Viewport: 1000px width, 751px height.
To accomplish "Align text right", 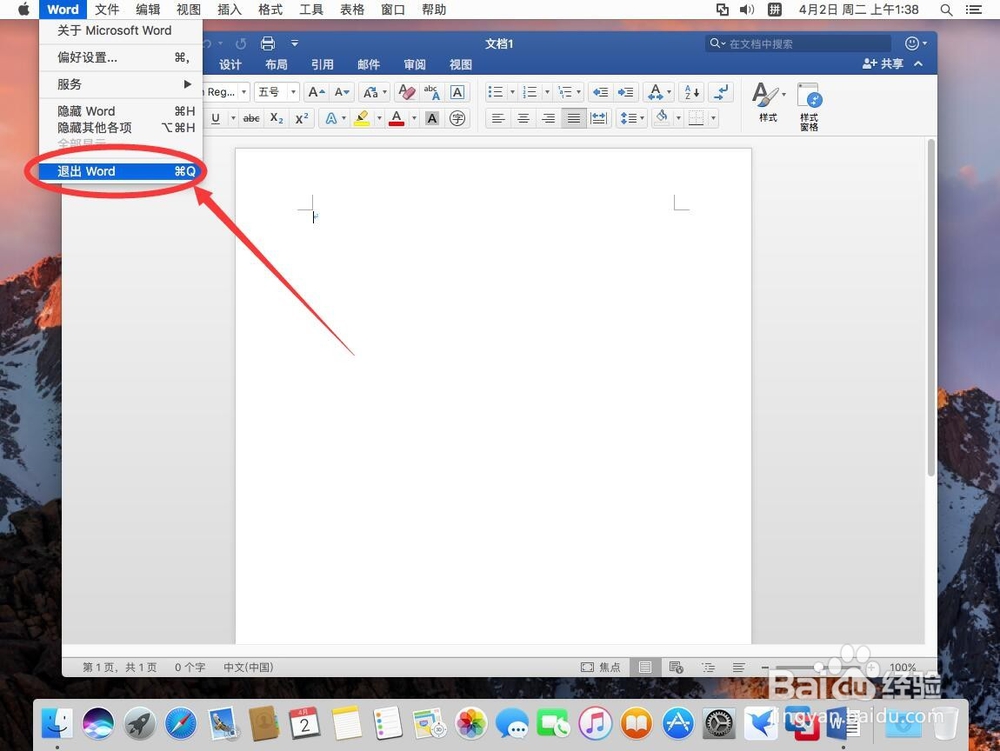I will click(548, 119).
